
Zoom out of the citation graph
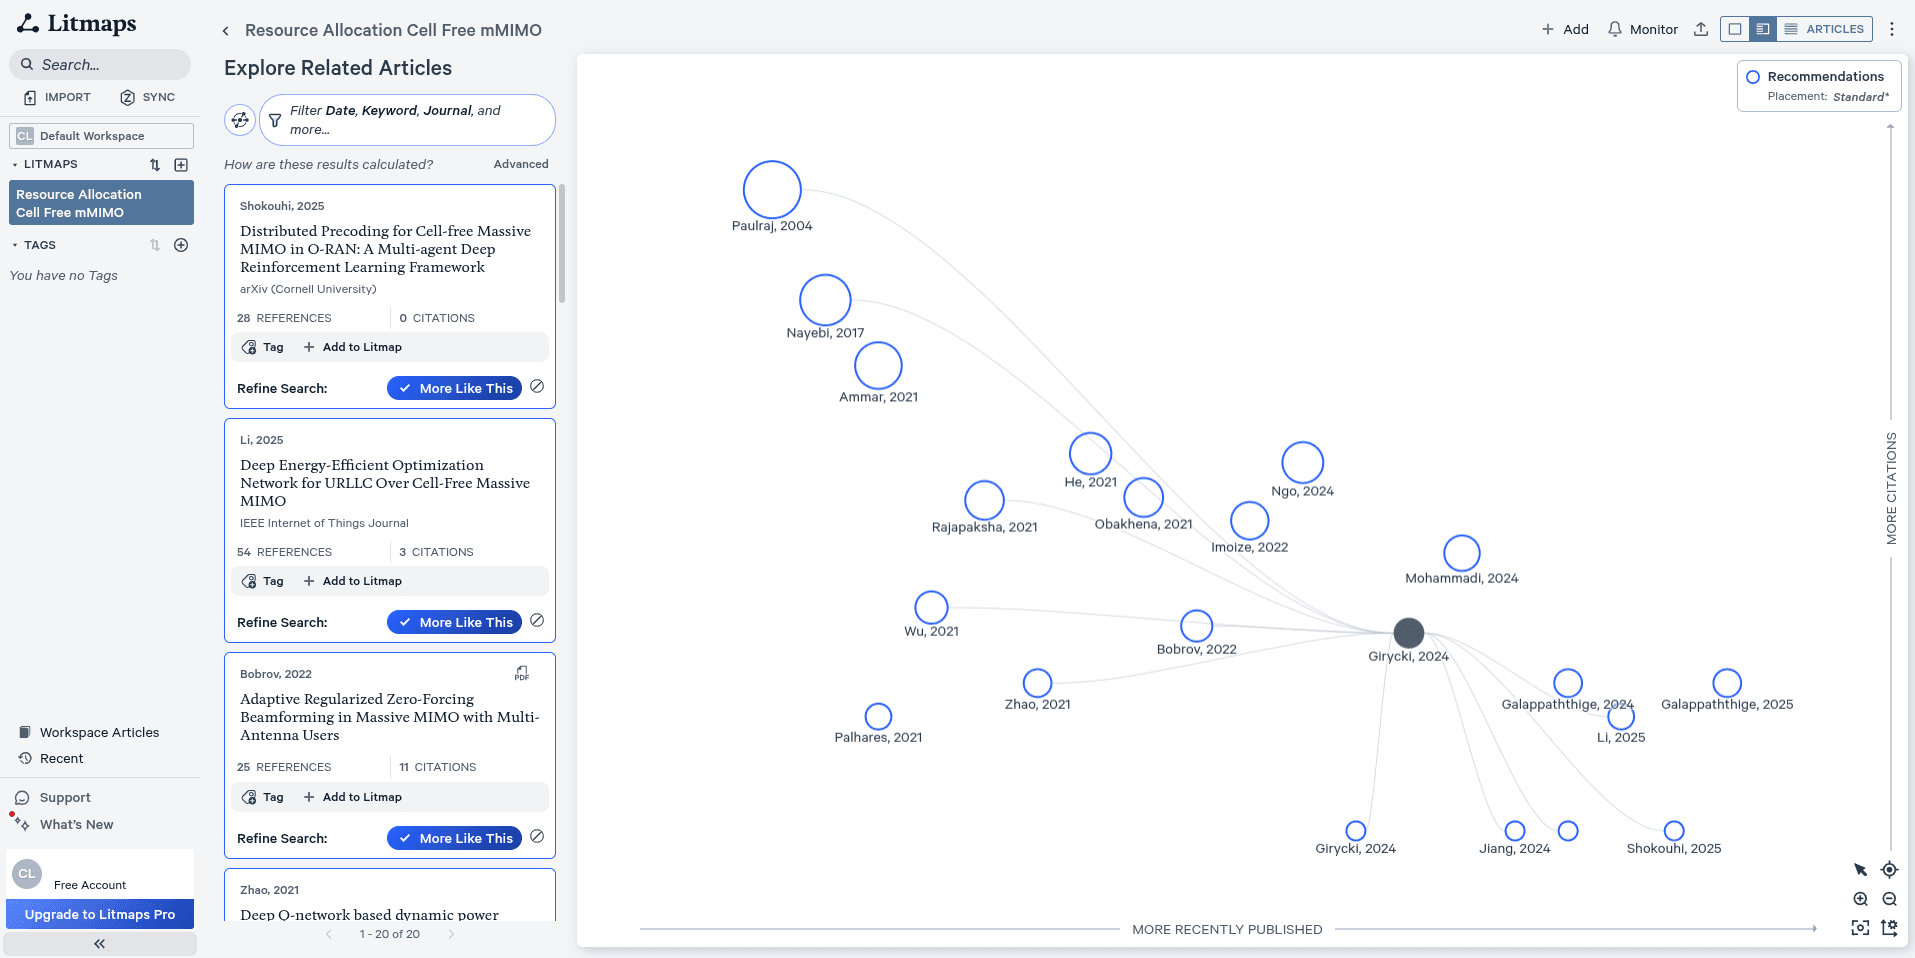point(1889,899)
